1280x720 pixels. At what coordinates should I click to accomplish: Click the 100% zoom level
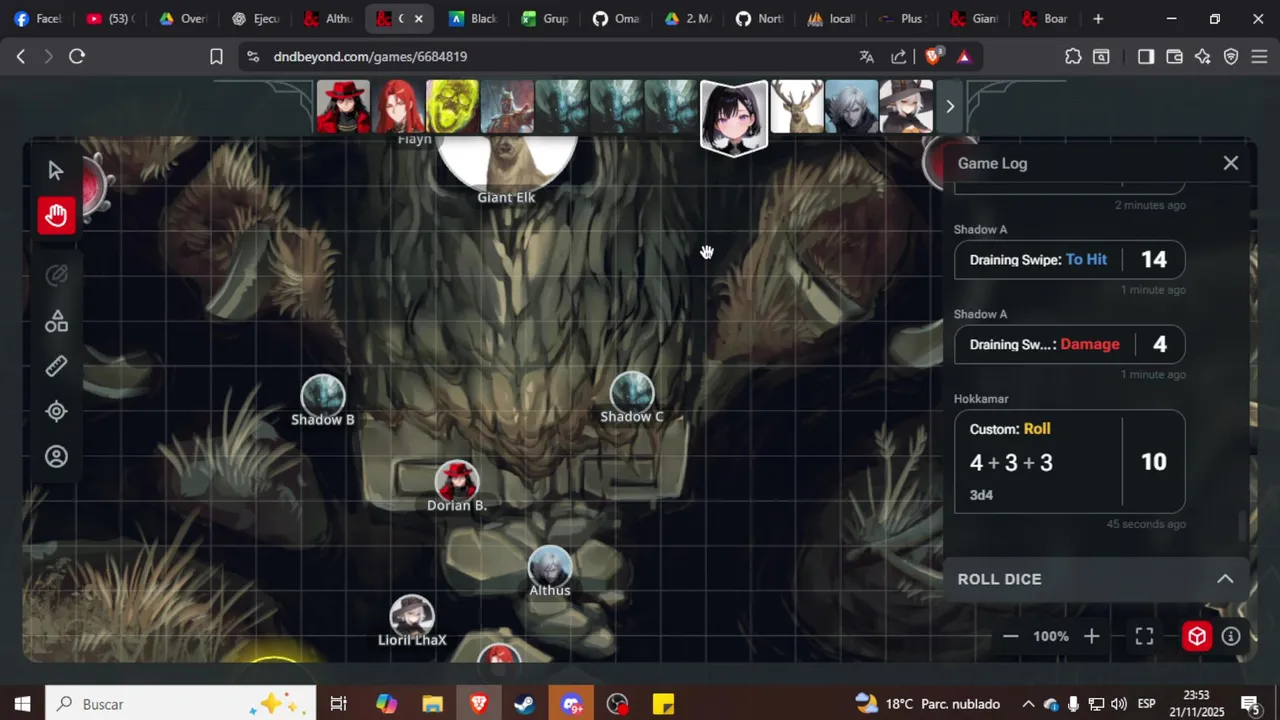1051,636
